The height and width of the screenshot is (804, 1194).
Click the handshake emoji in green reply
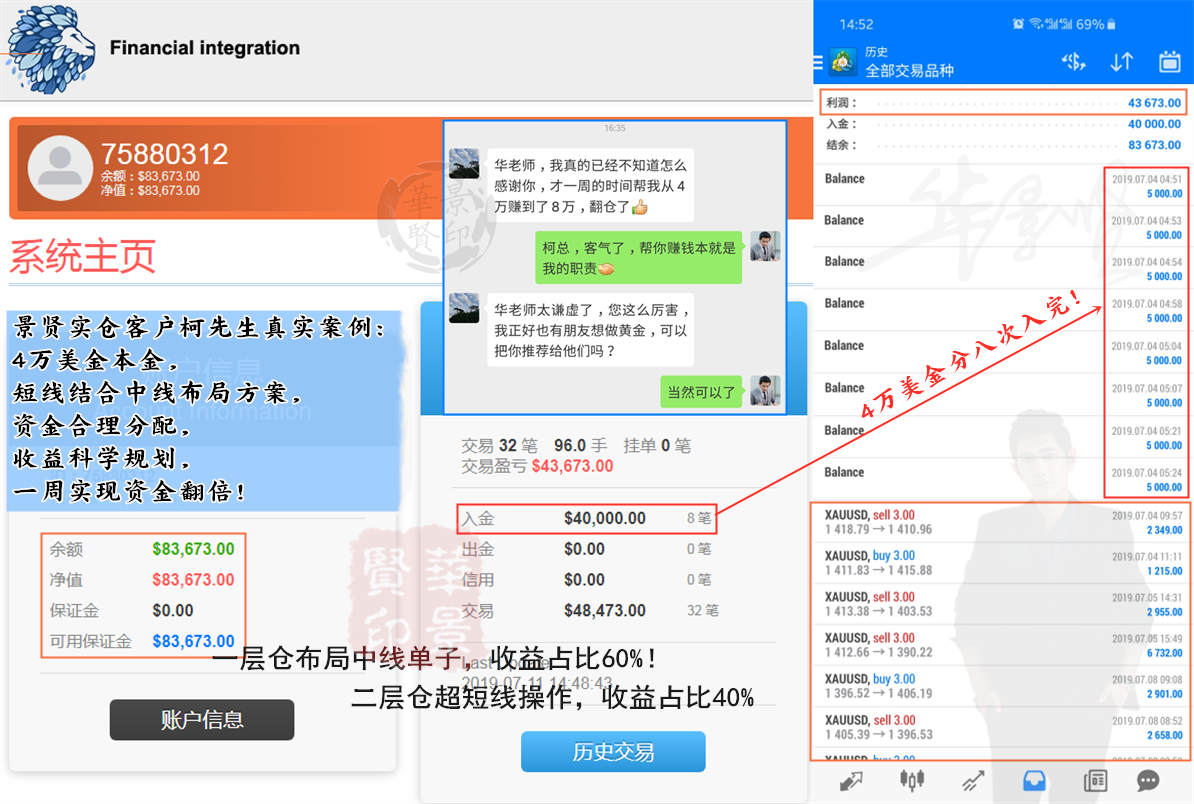click(606, 269)
